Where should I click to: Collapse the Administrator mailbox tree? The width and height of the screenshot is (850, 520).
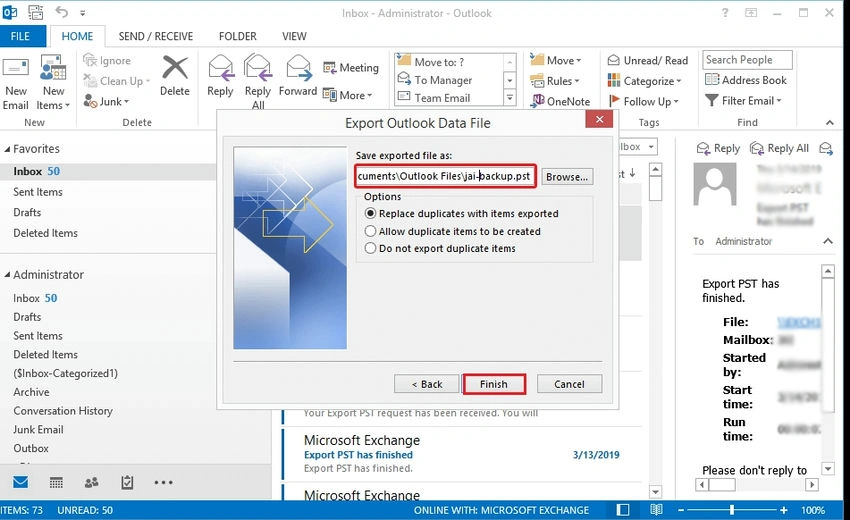pyautogui.click(x=7, y=275)
